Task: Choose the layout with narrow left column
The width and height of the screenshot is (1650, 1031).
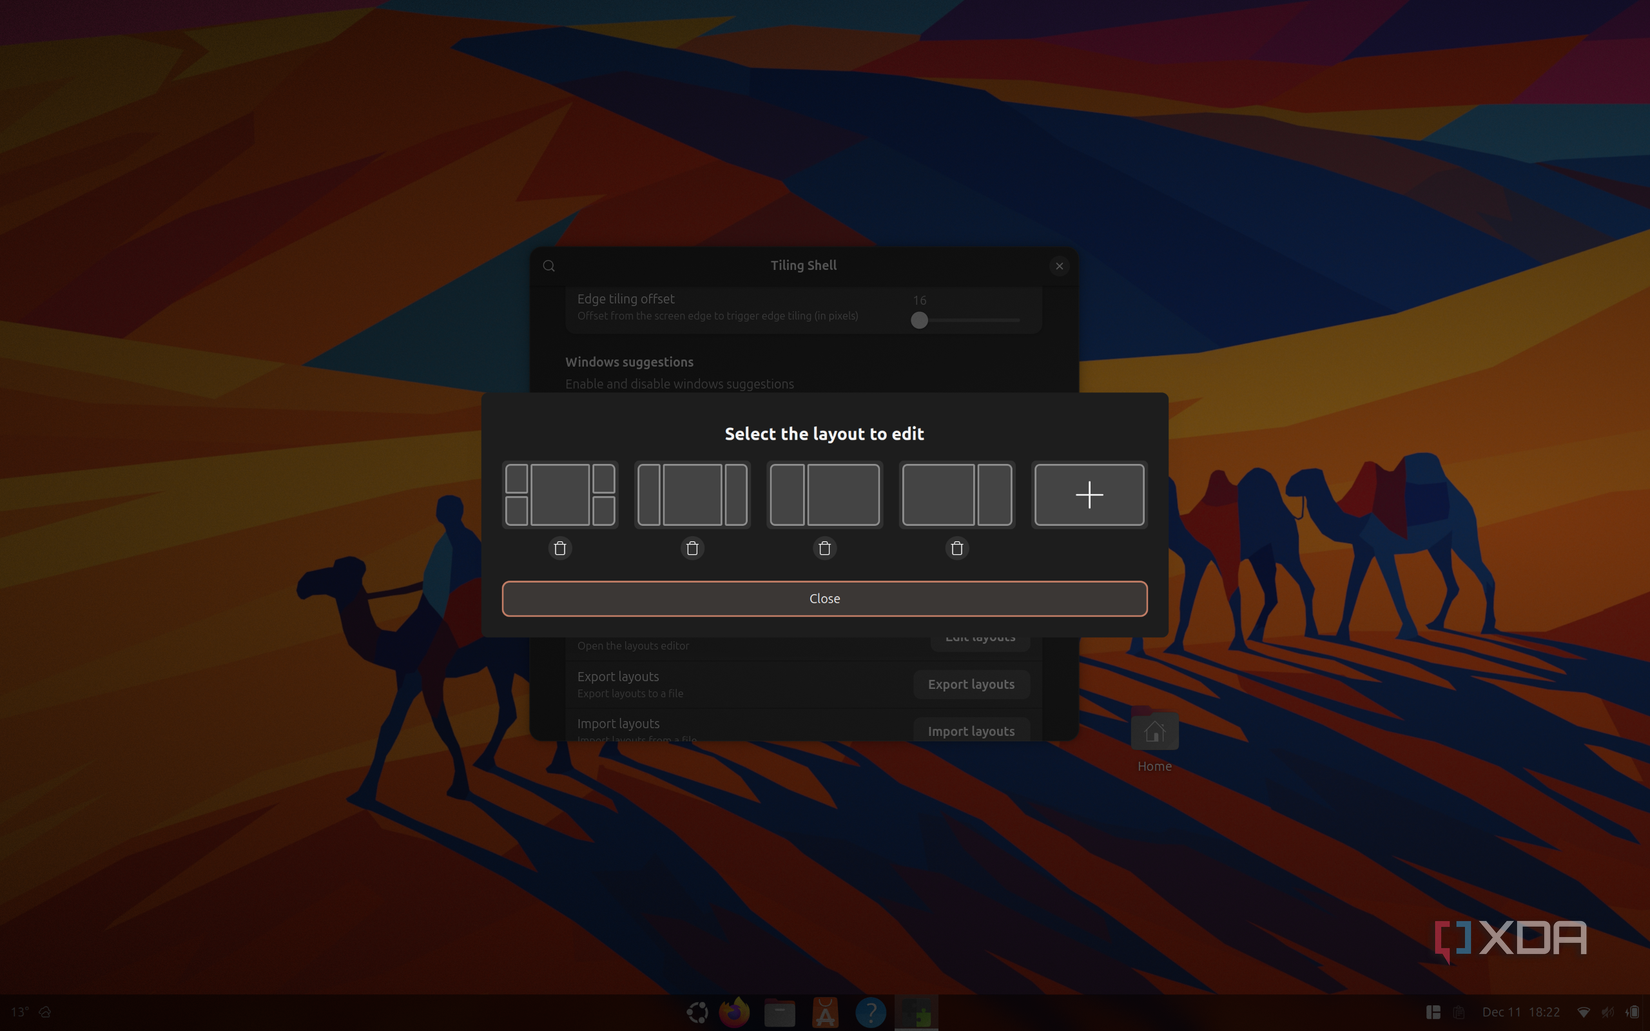Action: tap(825, 494)
